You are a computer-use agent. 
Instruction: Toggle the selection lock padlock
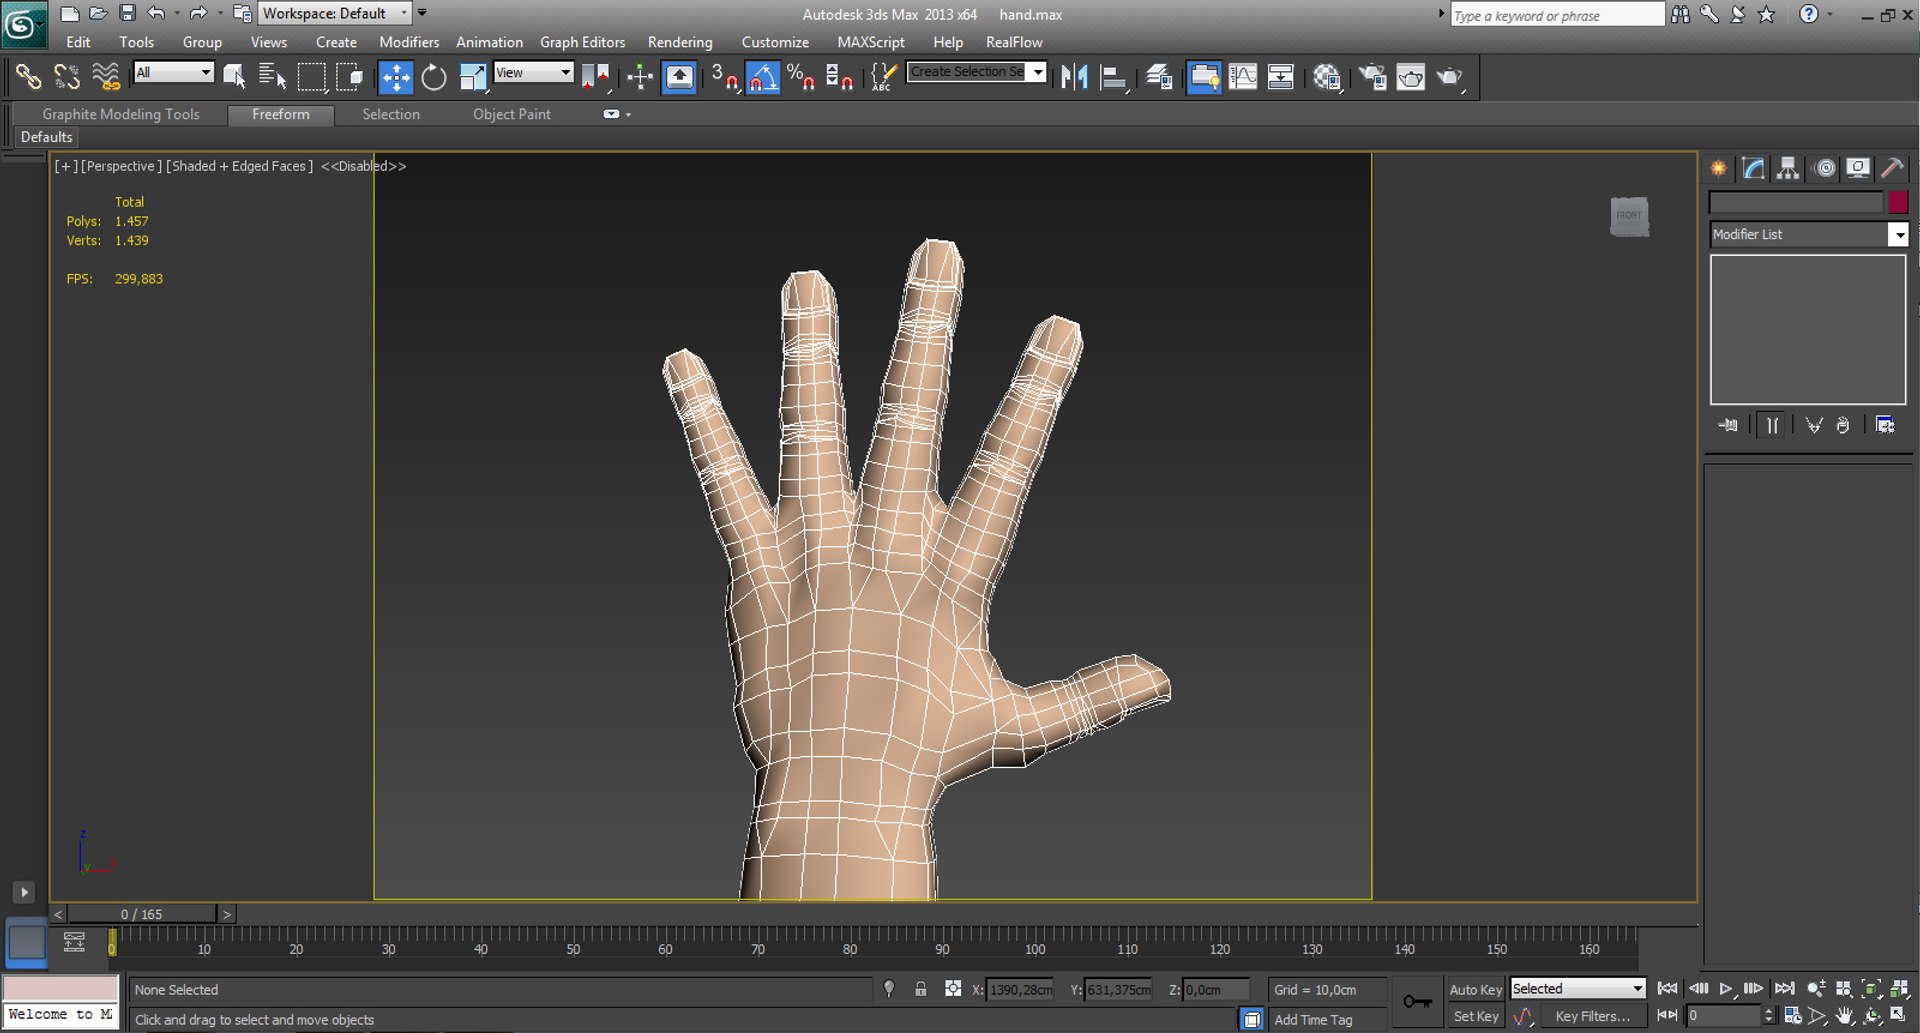tap(921, 989)
